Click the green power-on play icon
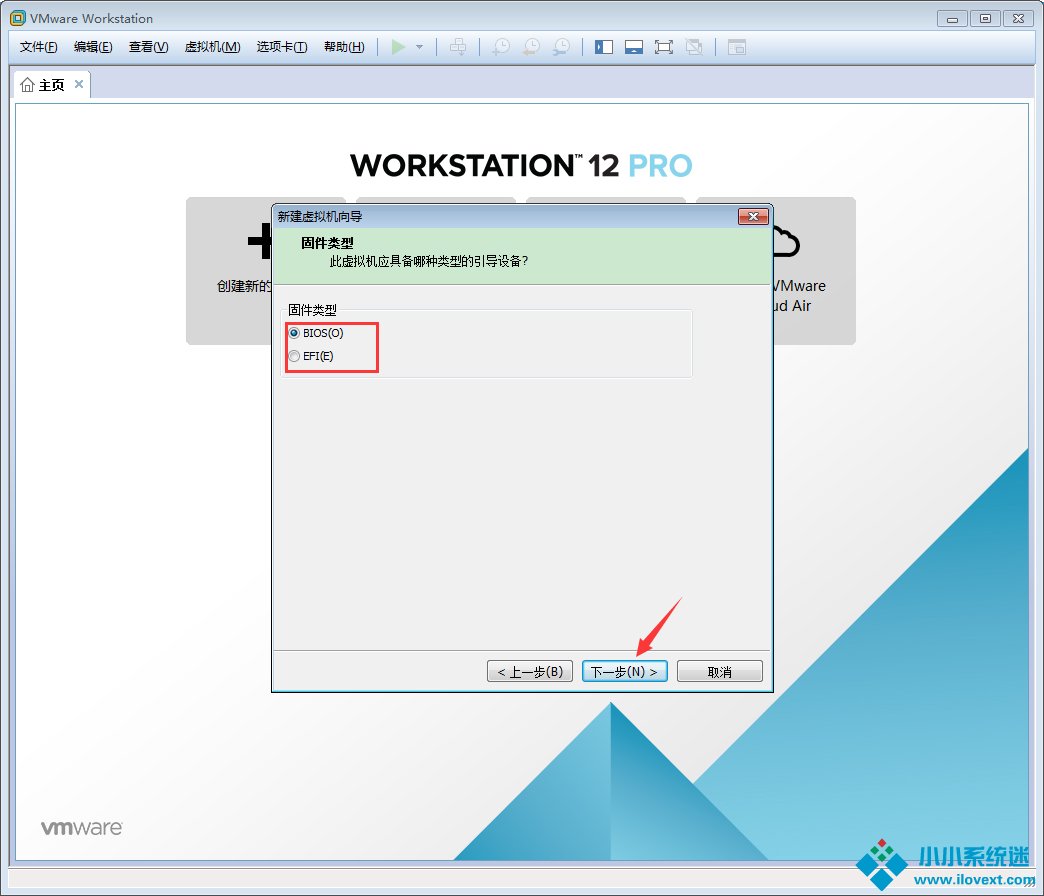 [x=398, y=47]
